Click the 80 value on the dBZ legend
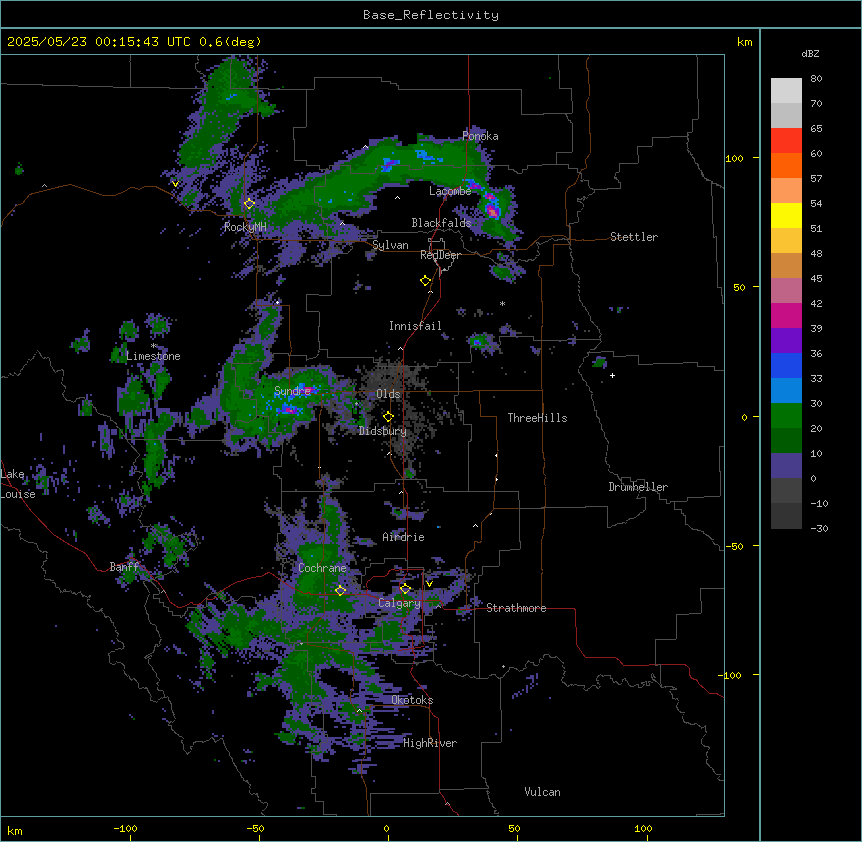This screenshot has width=862, height=842. tap(816, 79)
